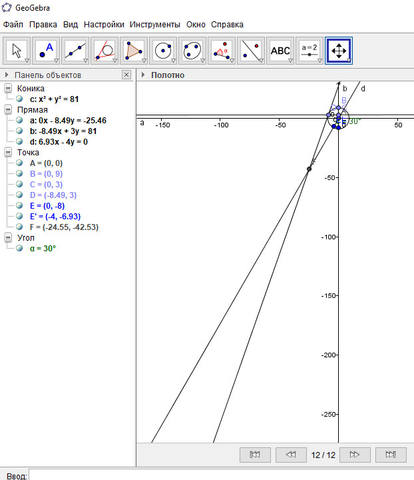Select the row α = 30°
Screen dimensions: 414x480
pos(43,248)
